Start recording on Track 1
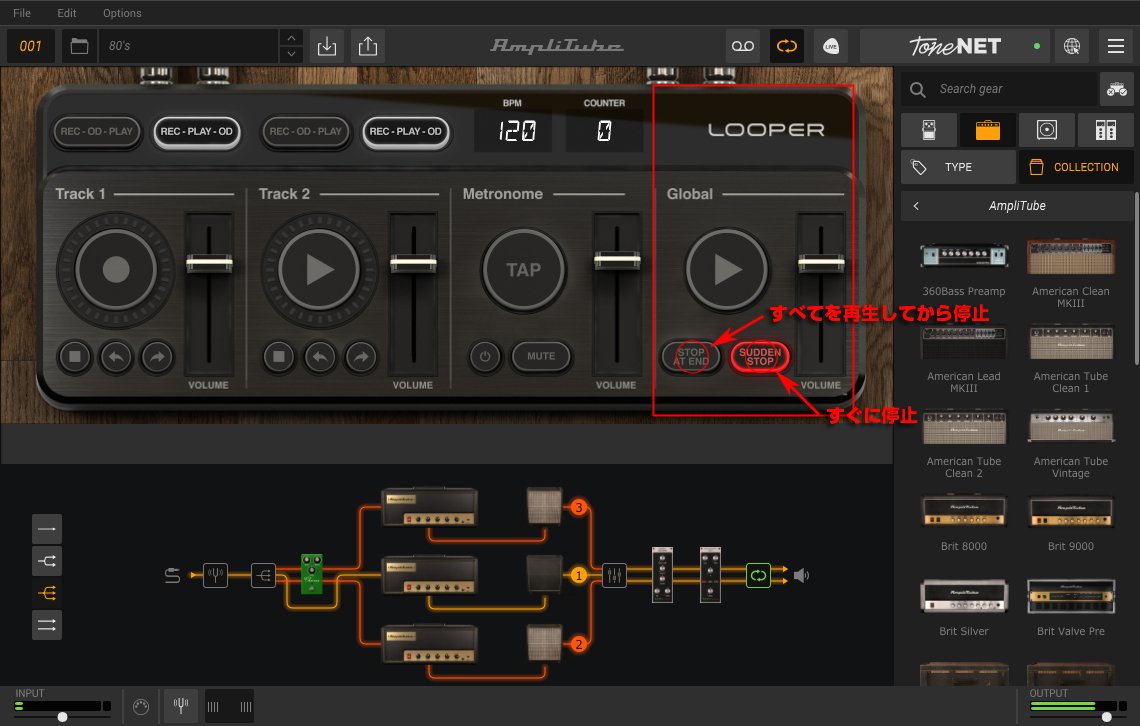The height and width of the screenshot is (726, 1140). (116, 270)
